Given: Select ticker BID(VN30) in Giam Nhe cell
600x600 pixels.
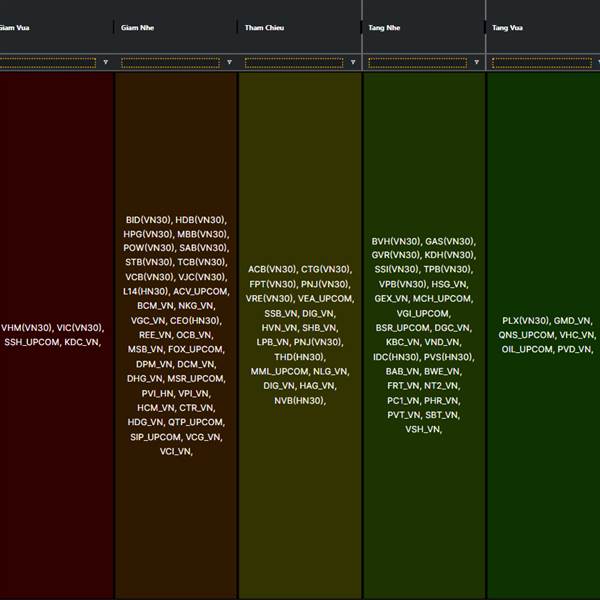Looking at the screenshot, I should 148,220.
